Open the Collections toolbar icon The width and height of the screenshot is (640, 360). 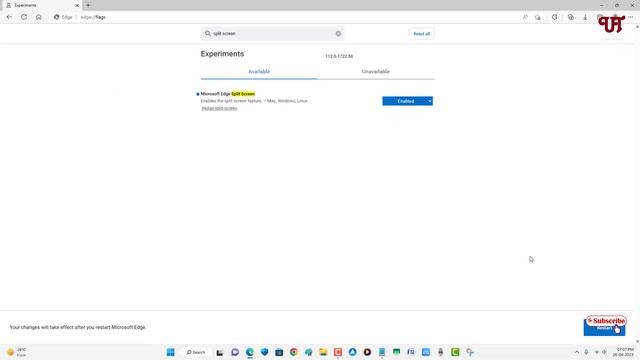click(571, 17)
